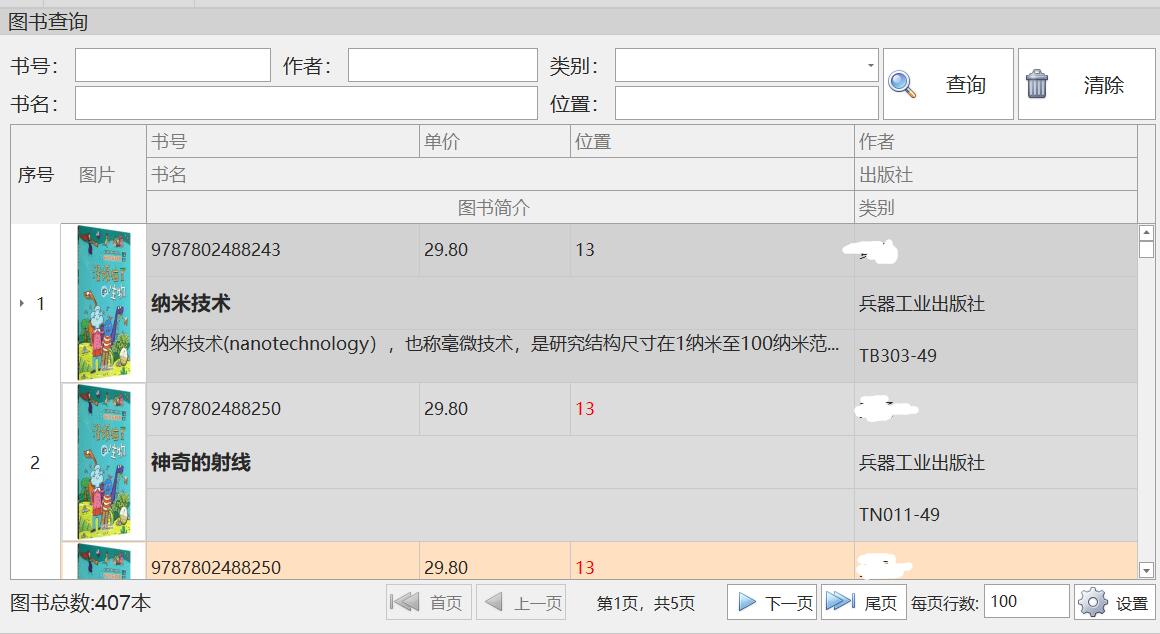Click the 出版社 column header
Viewport: 1160px width, 634px height.
[996, 175]
